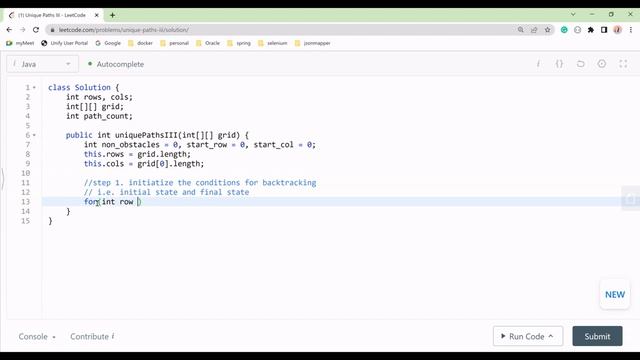This screenshot has height=360, width=640.
Task: Open the spring bookmarks folder
Action: pyautogui.click(x=239, y=43)
